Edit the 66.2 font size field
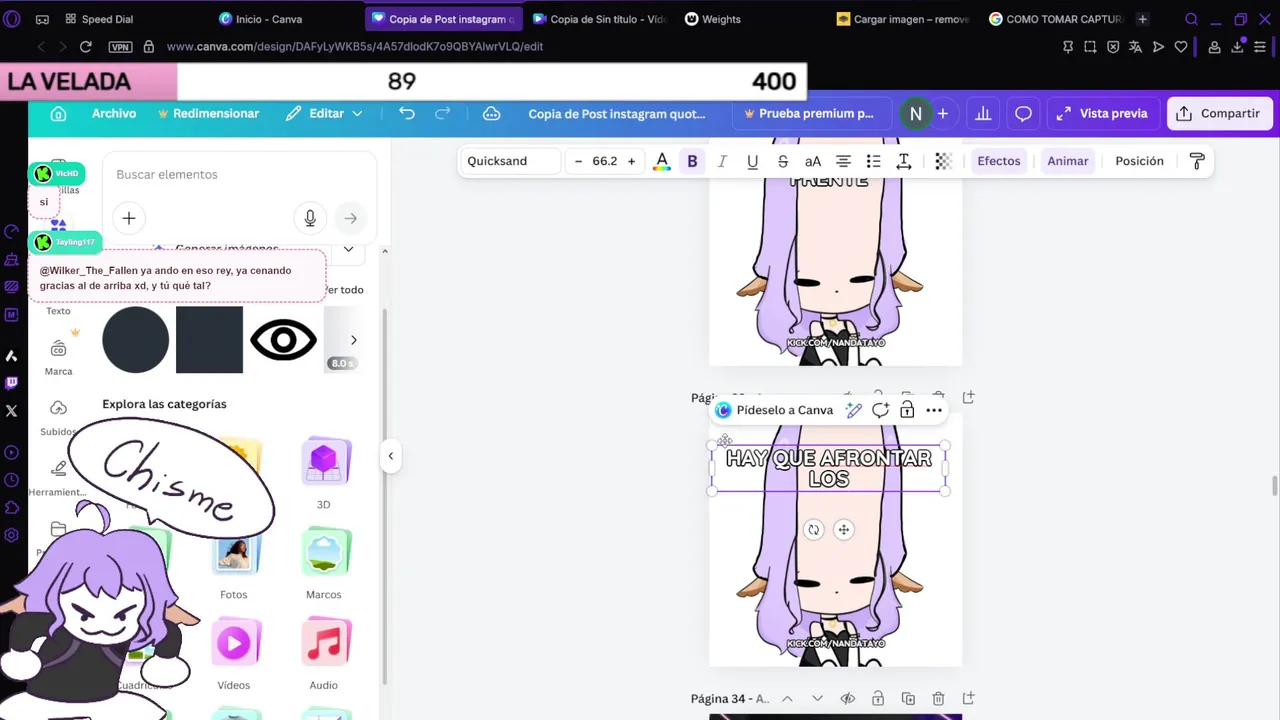This screenshot has height=720, width=1280. coord(604,161)
